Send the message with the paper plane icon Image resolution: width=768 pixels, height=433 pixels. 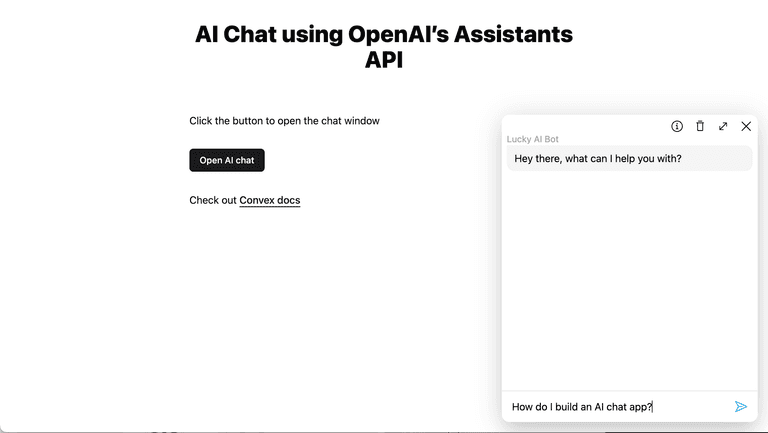[741, 406]
